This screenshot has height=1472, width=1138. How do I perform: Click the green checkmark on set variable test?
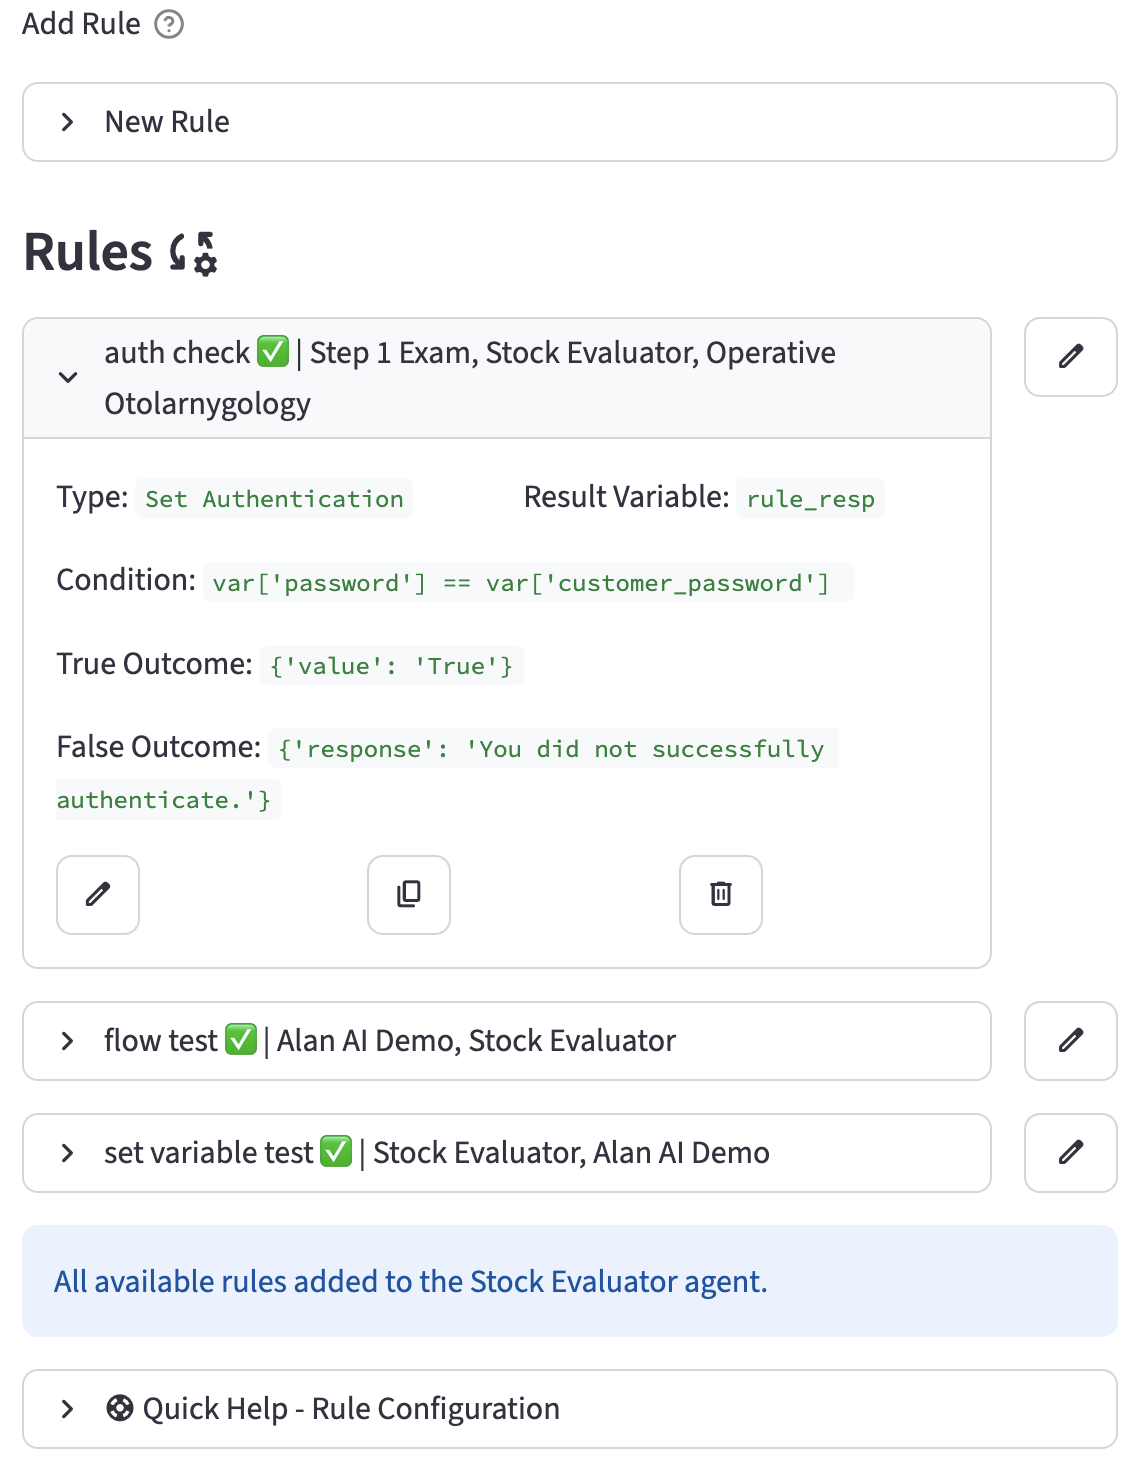point(336,1152)
